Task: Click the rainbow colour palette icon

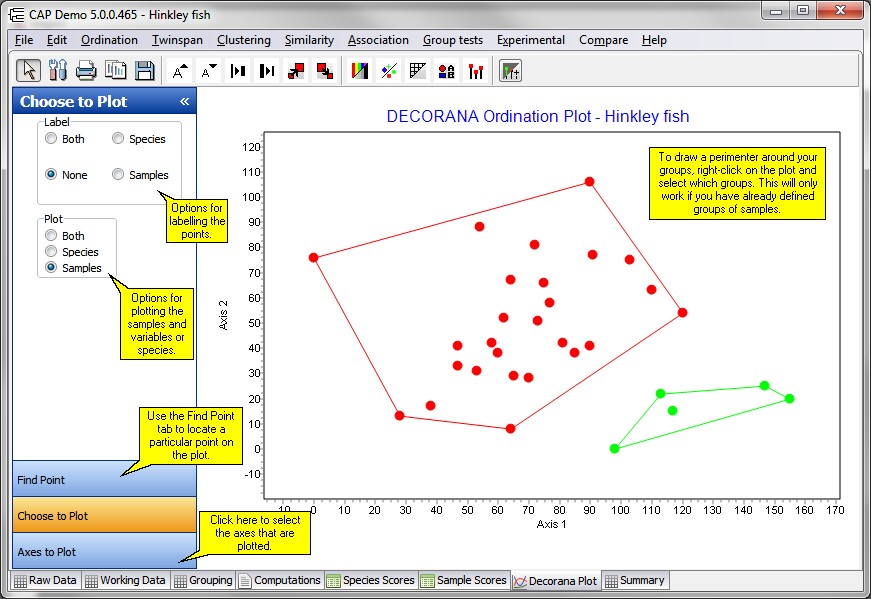Action: click(360, 71)
